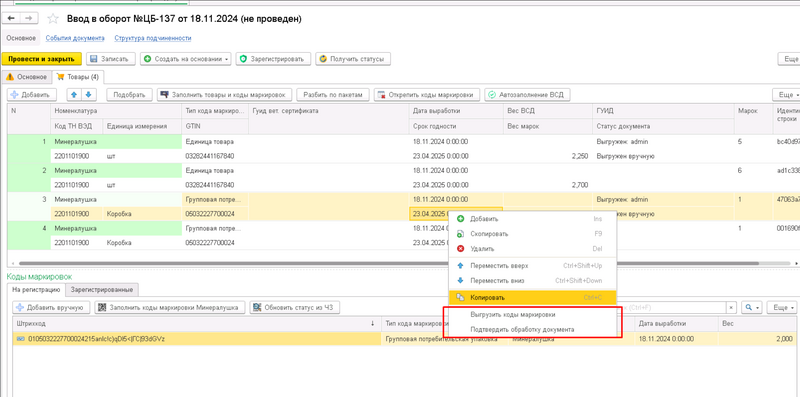
Task: Click the Выгружен вручную status in row 1
Action: coord(626,156)
